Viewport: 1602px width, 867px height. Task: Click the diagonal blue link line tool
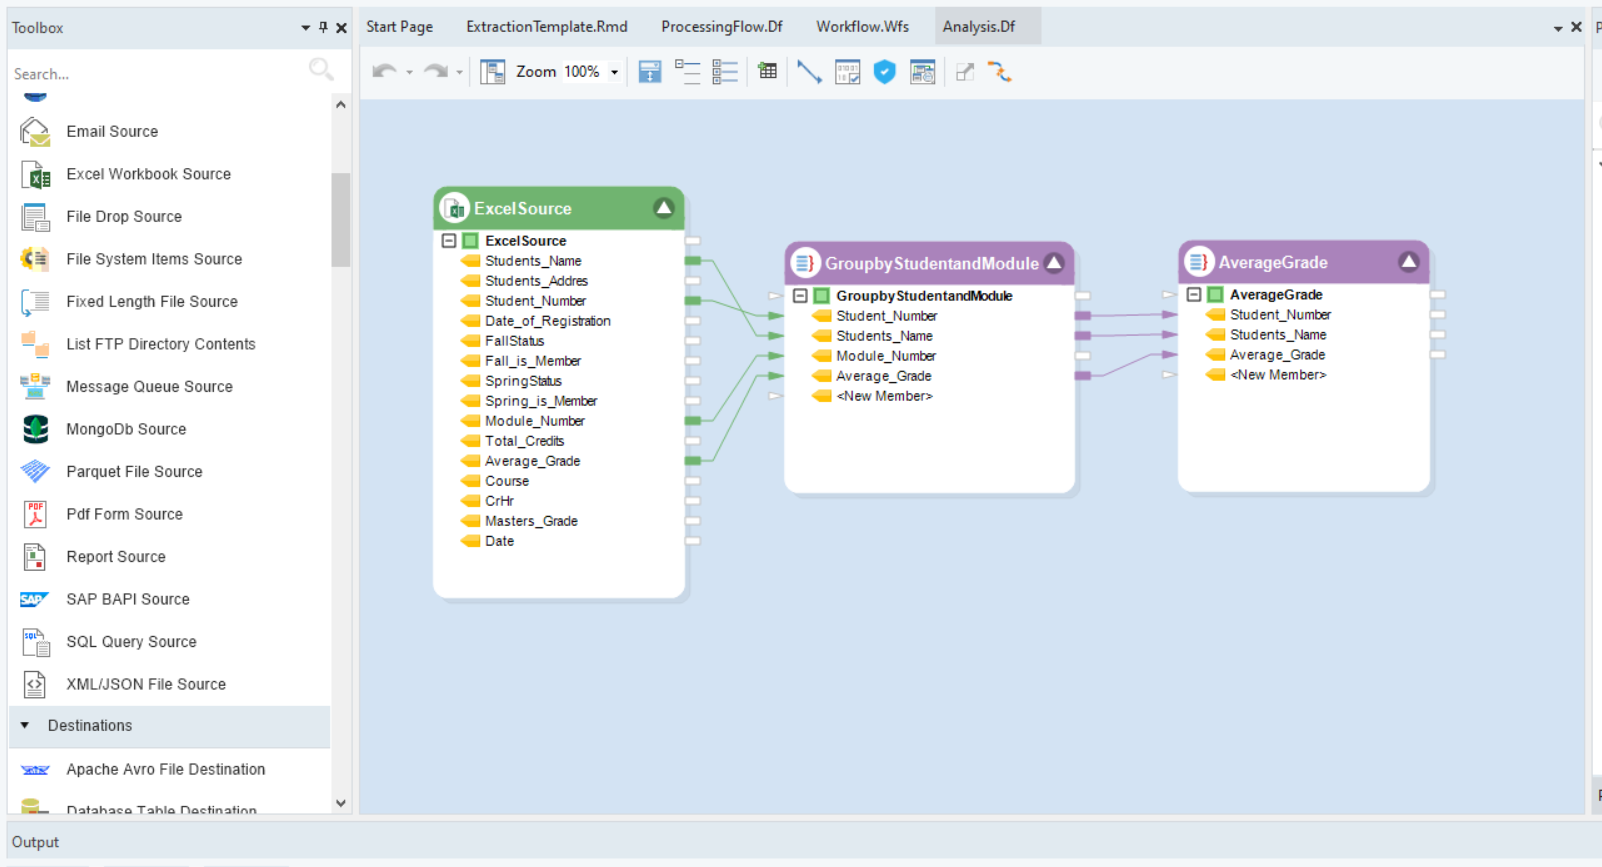809,72
